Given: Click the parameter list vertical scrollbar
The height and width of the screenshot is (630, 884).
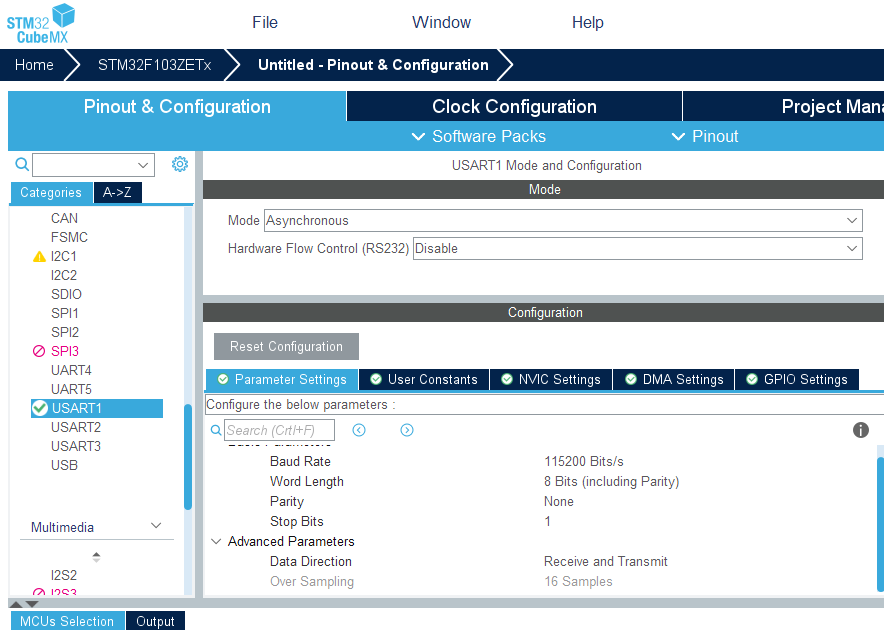Looking at the screenshot, I should (x=880, y=525).
